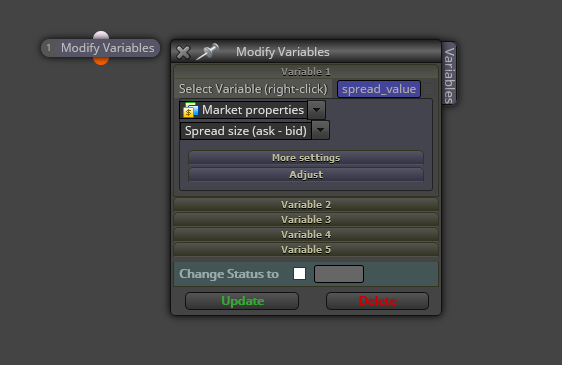Click the node's bottom orange output connector

click(x=101, y=61)
